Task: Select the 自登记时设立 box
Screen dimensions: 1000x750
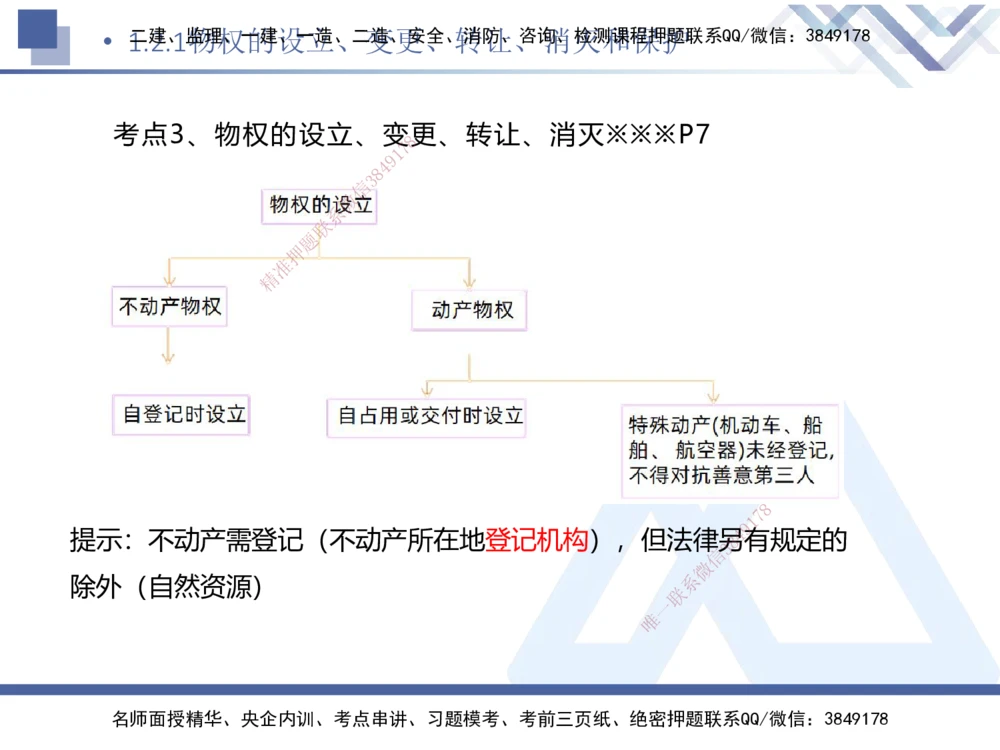Action: [181, 416]
